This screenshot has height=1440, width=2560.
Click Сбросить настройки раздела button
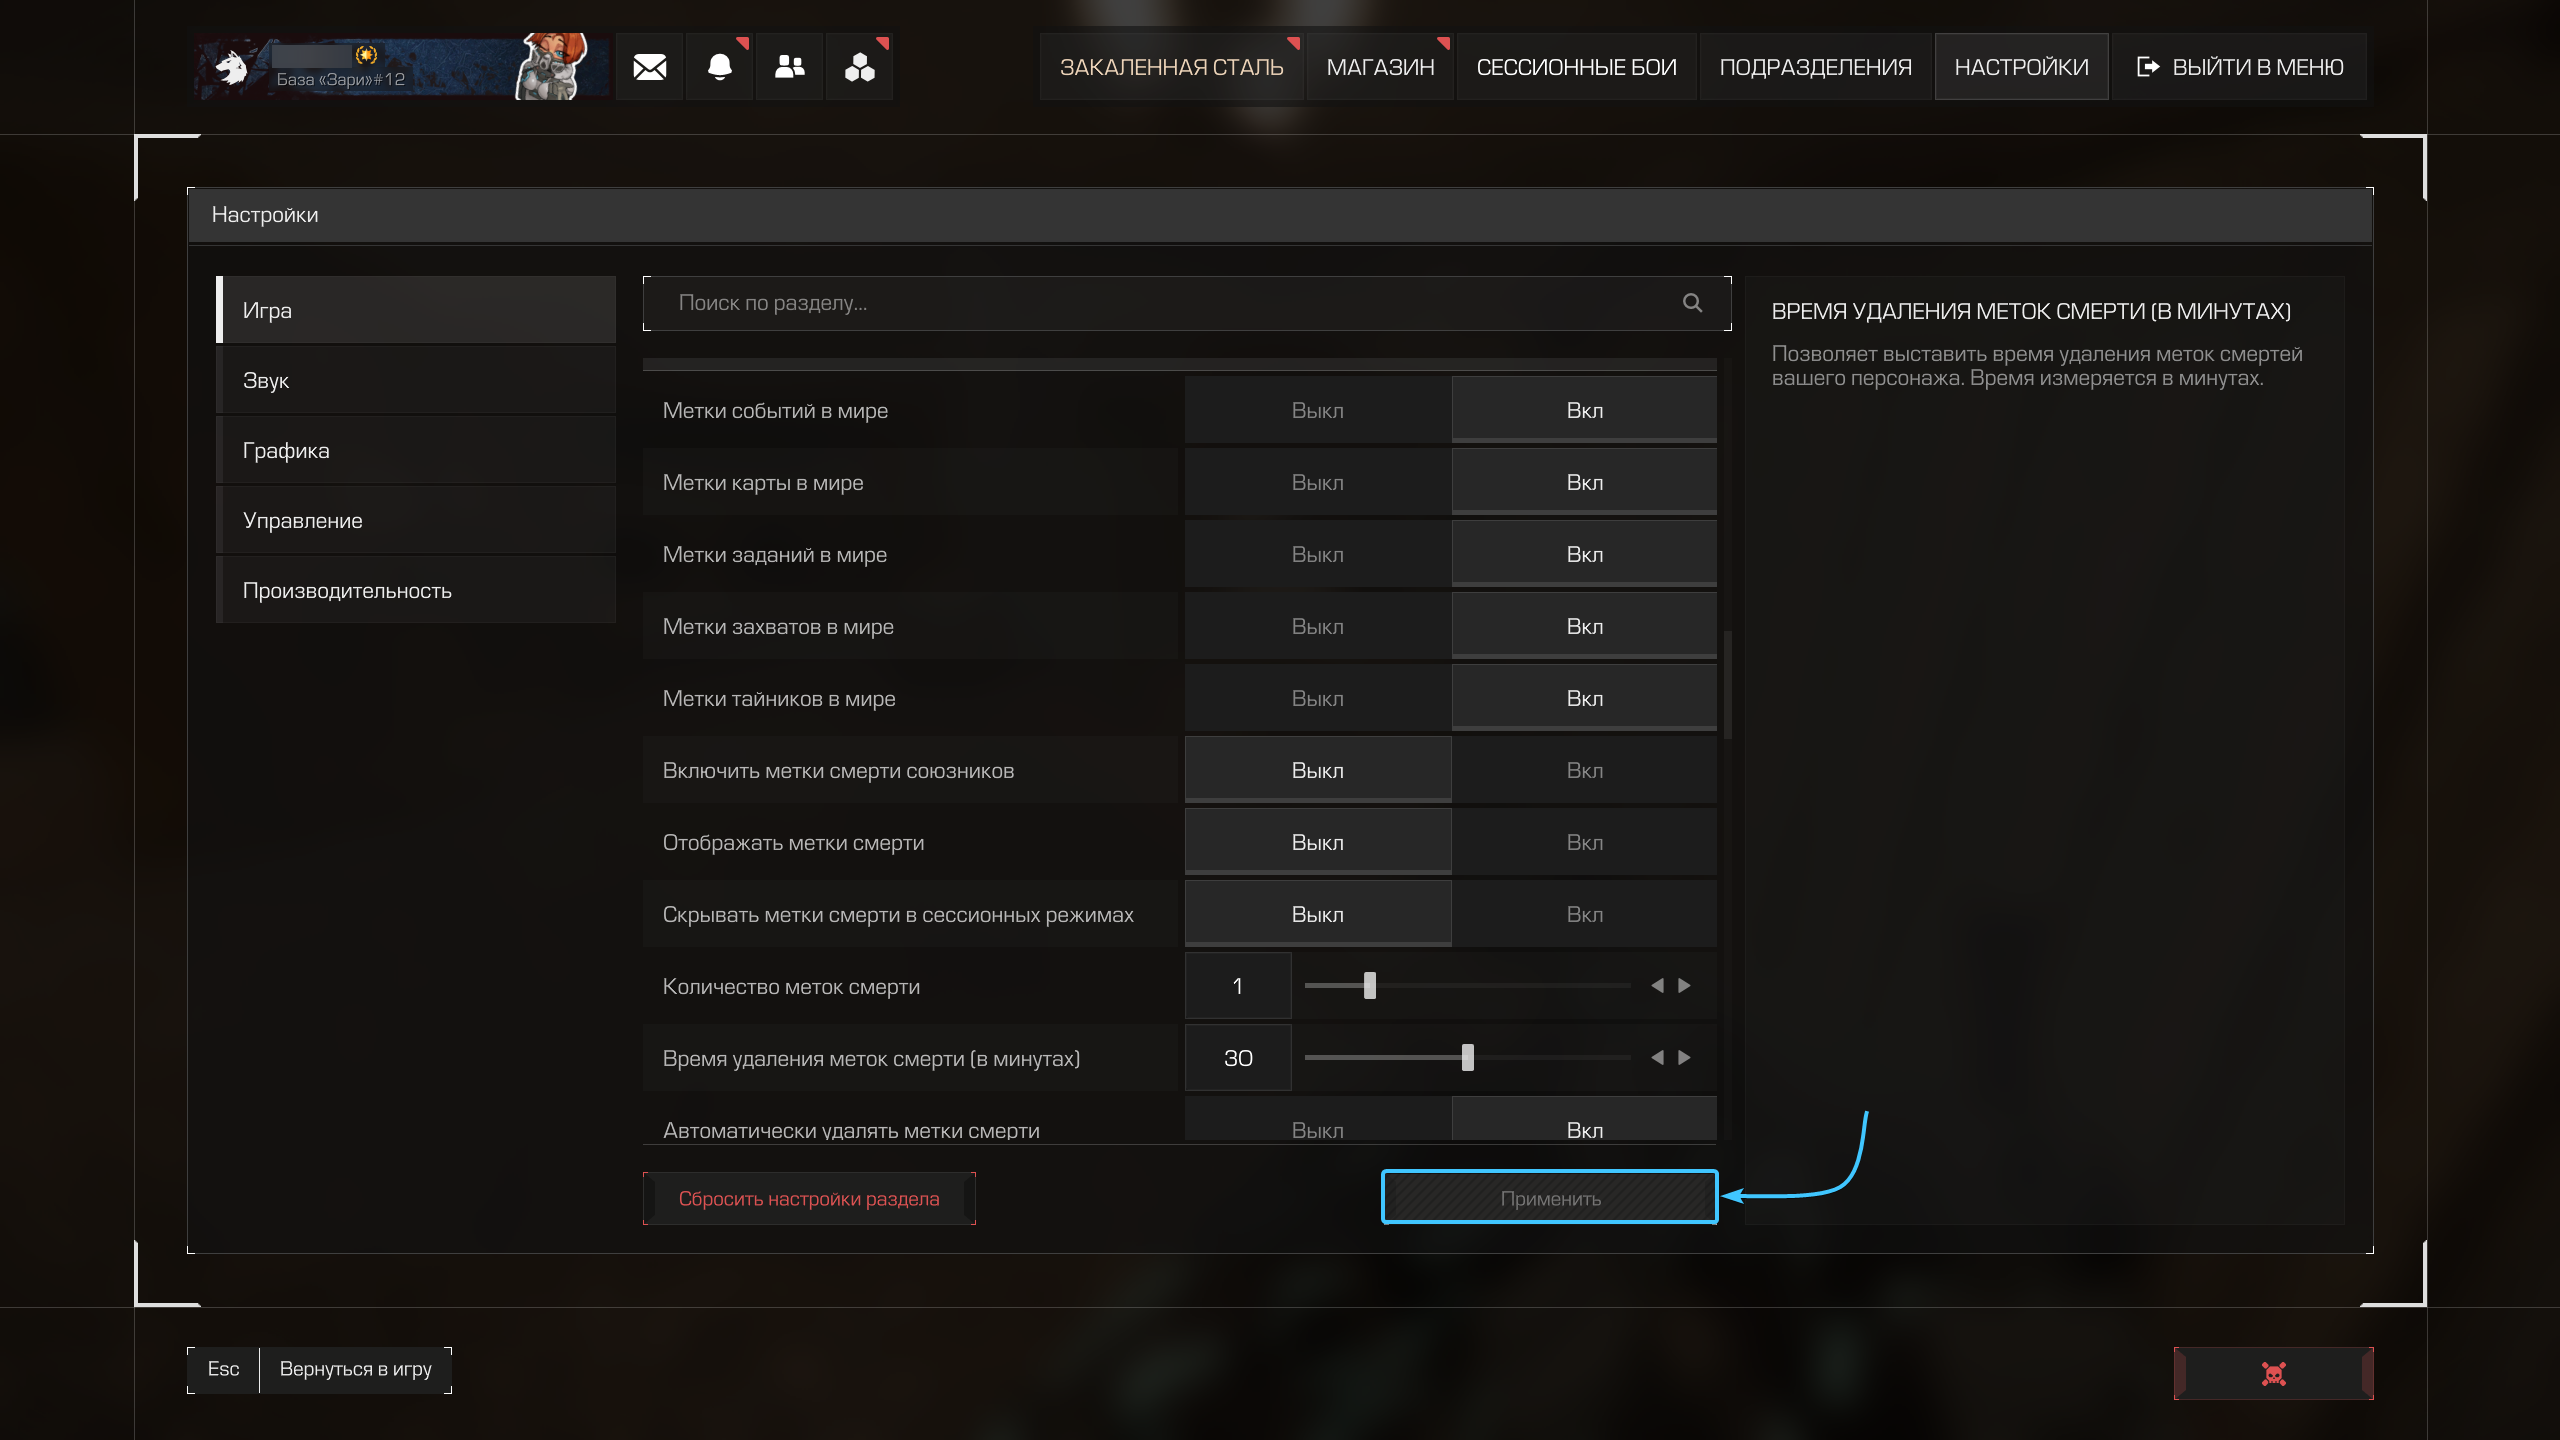pos(808,1198)
